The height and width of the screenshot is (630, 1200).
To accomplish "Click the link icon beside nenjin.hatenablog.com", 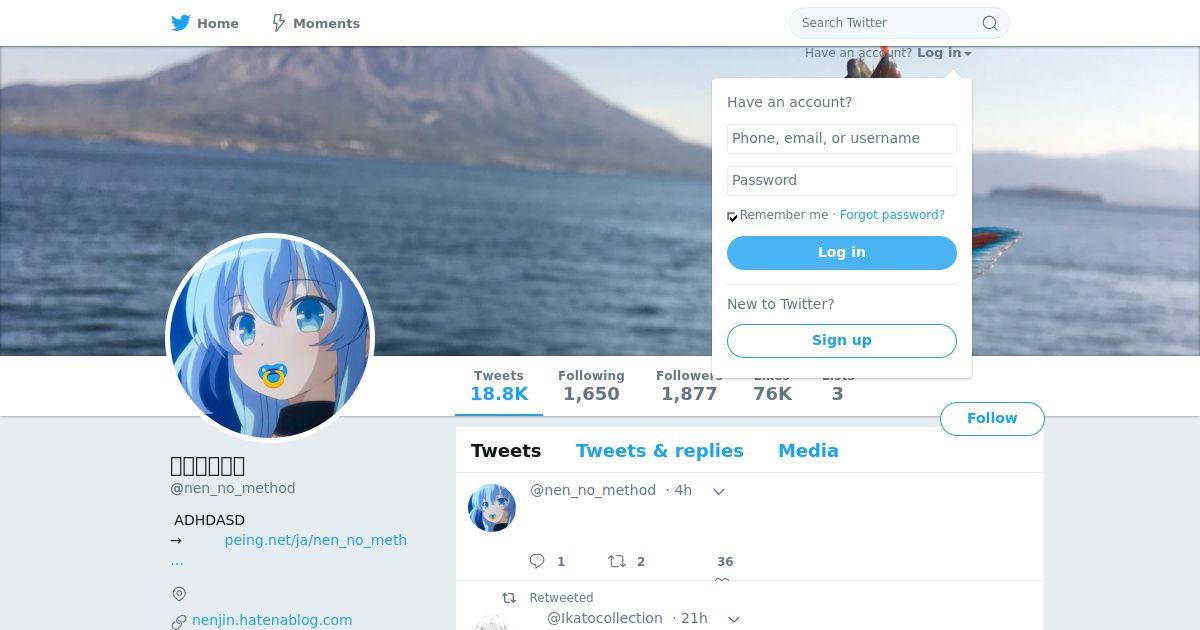I will point(179,621).
